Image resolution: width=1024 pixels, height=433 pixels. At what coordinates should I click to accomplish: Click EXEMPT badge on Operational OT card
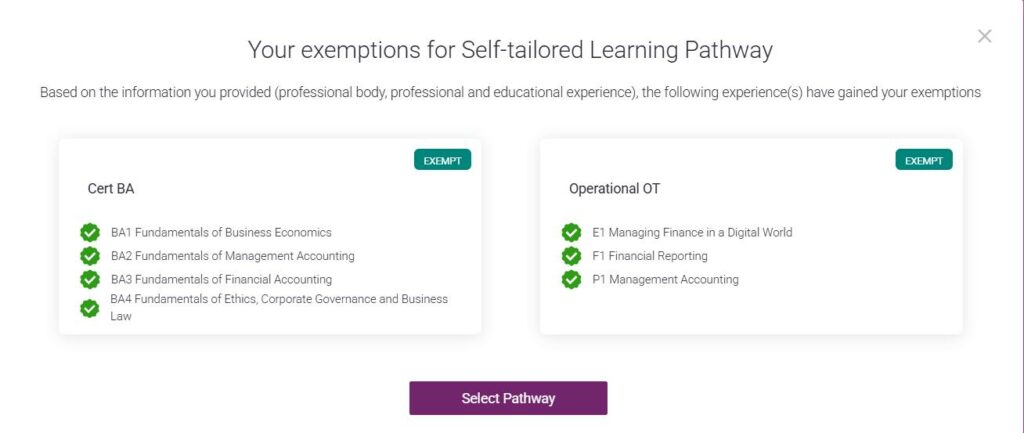pyautogui.click(x=924, y=160)
